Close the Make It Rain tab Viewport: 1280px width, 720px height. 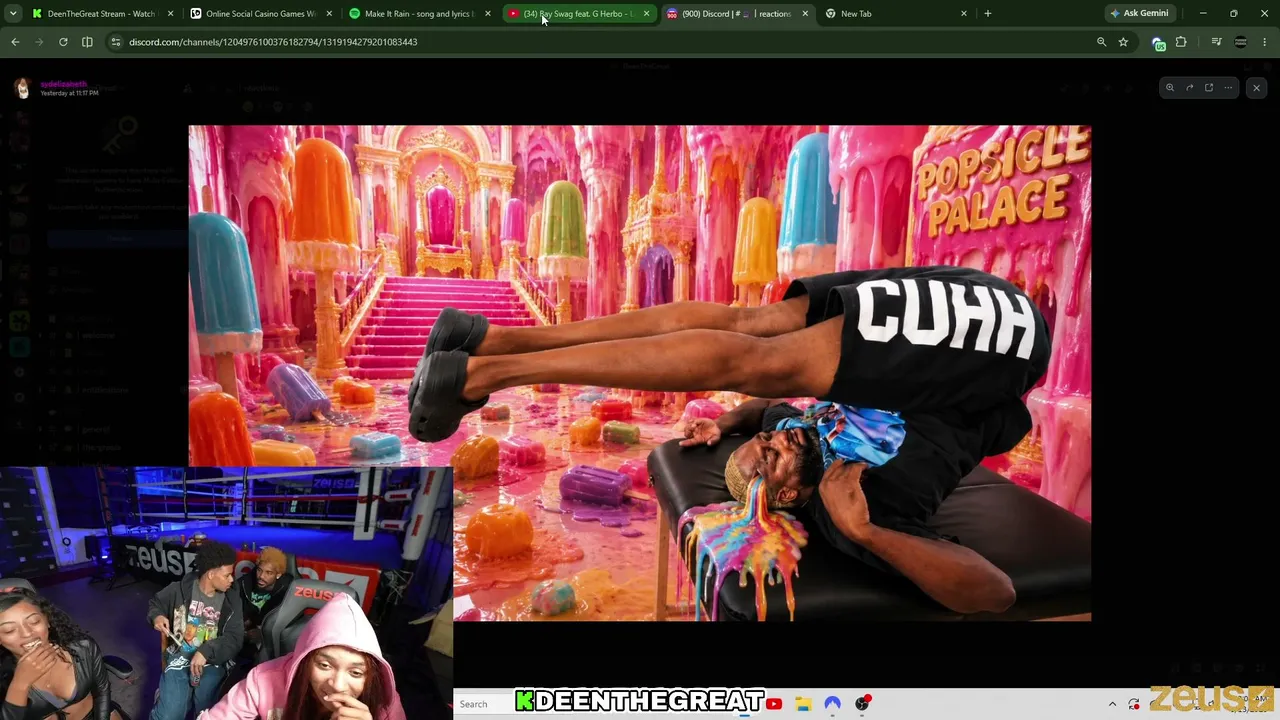pos(487,14)
